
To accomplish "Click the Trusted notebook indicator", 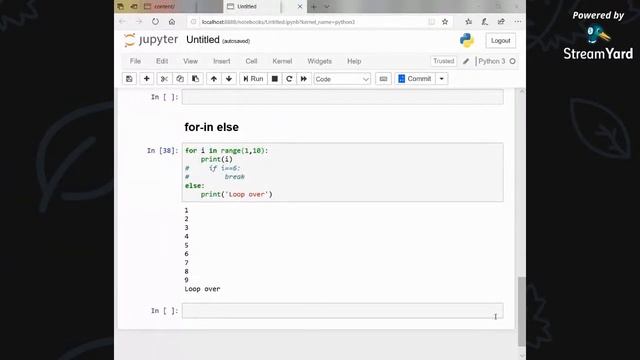I will tap(443, 61).
